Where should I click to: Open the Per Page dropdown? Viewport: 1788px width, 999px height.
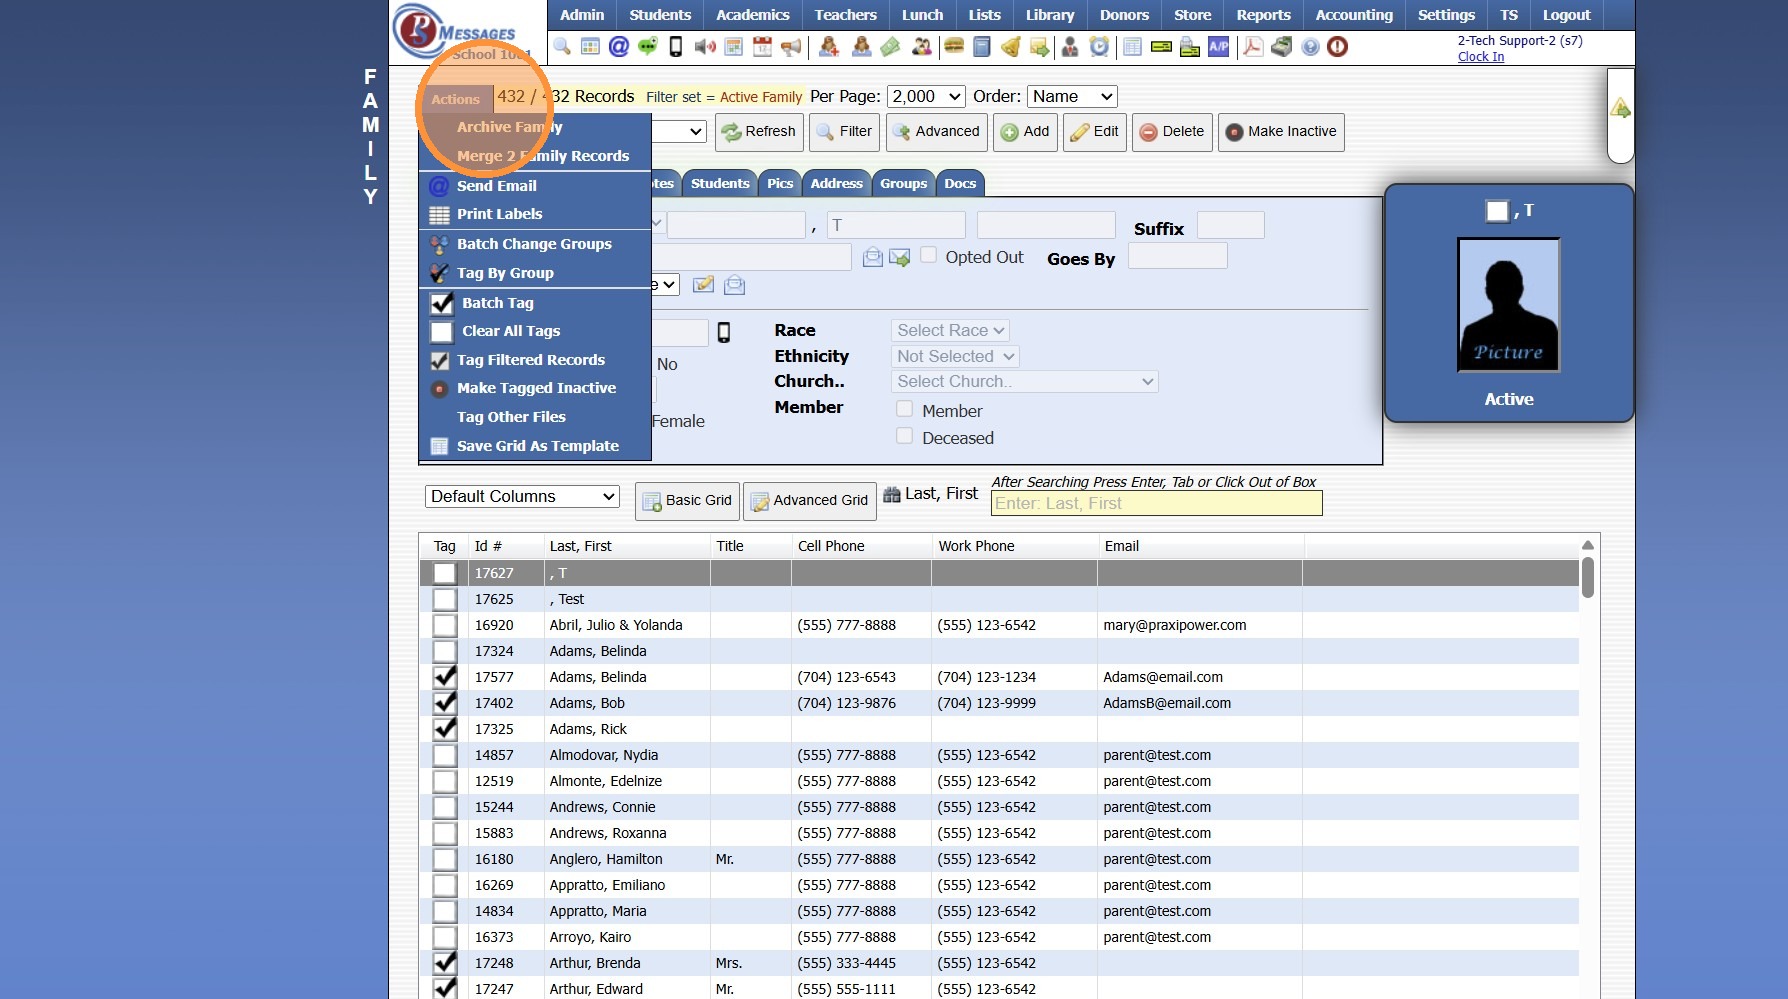pos(926,97)
